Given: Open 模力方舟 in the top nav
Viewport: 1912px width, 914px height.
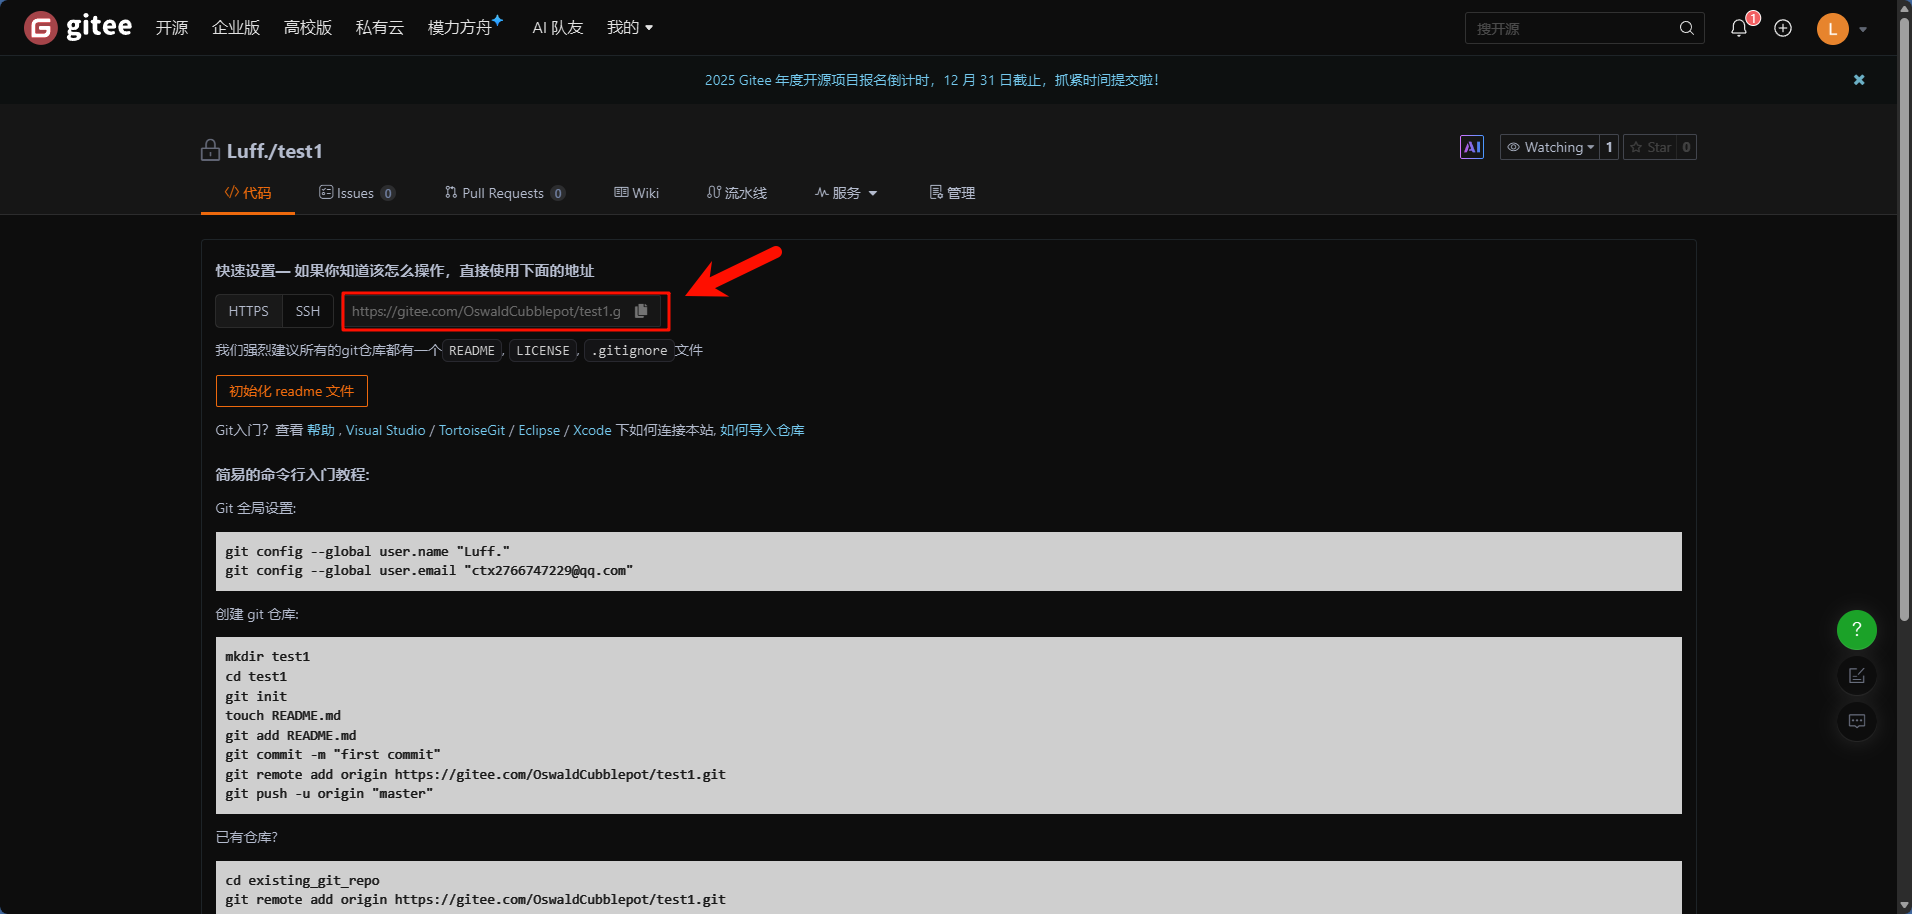Looking at the screenshot, I should (465, 27).
